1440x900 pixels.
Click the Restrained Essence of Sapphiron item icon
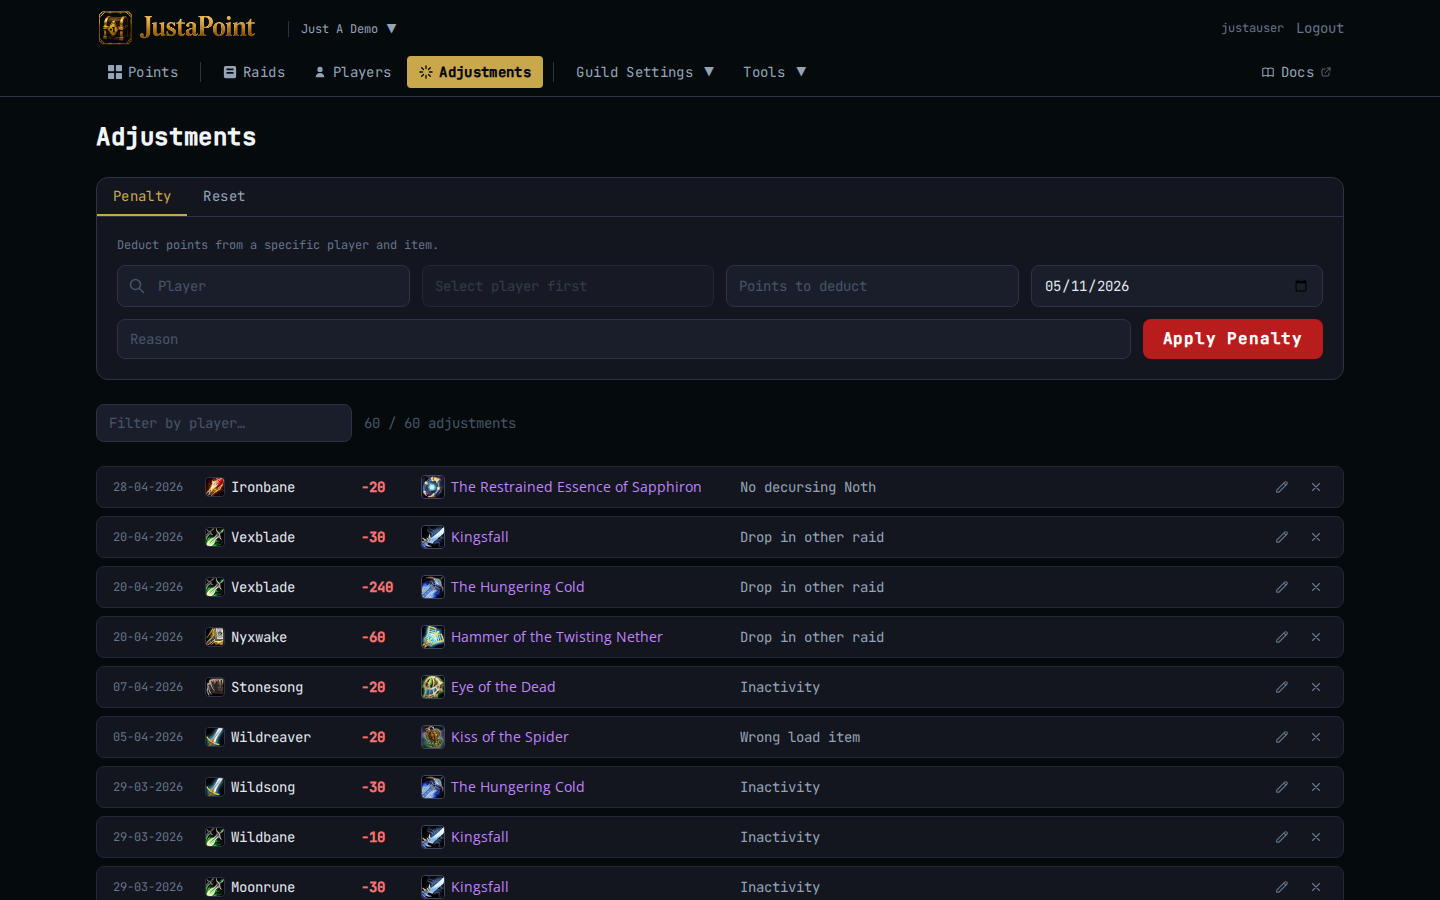click(x=432, y=487)
